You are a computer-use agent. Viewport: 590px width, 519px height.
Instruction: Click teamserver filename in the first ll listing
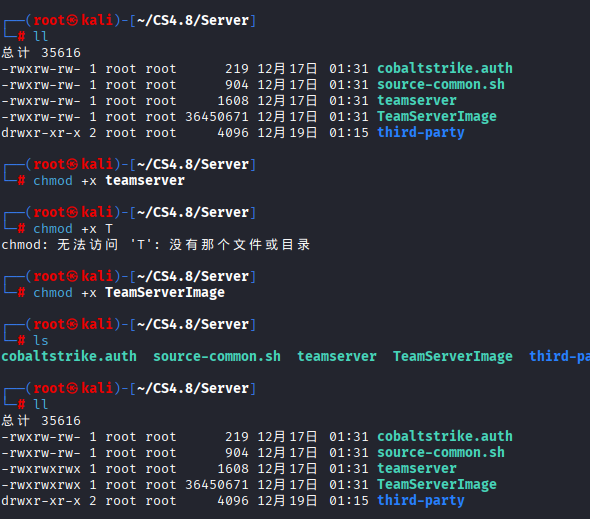[x=417, y=100]
